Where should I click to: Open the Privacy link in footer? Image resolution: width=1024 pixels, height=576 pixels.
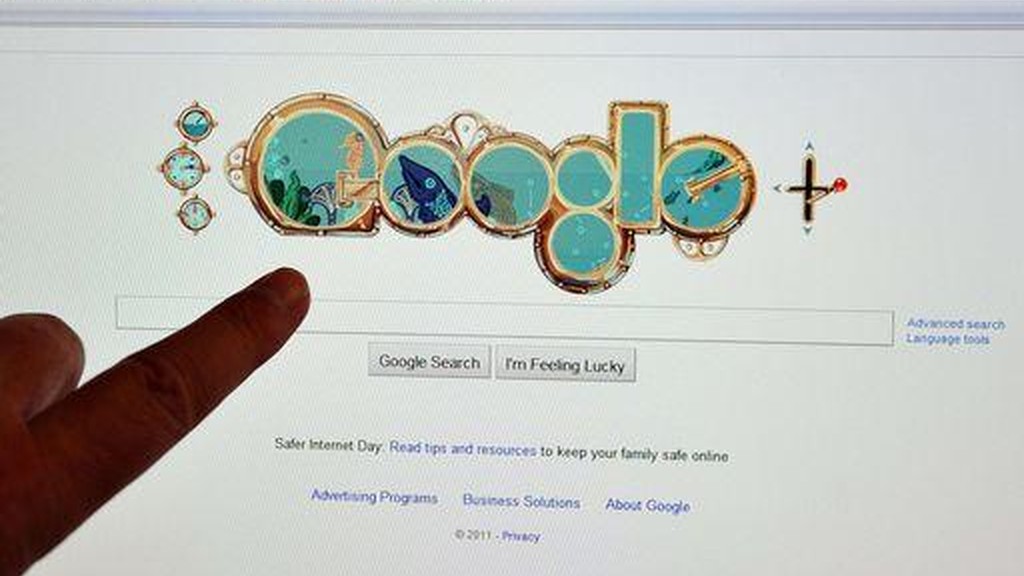520,536
